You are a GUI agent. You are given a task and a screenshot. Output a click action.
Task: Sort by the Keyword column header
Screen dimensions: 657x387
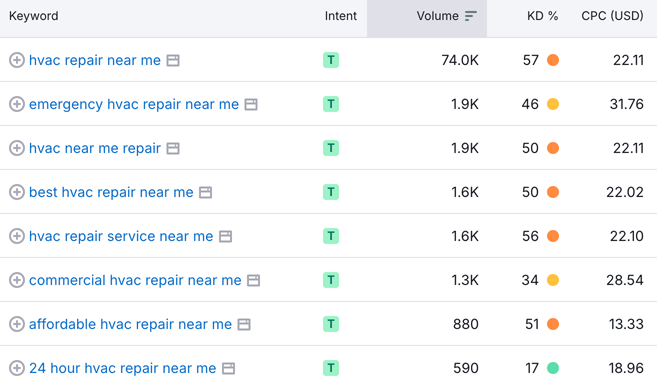(34, 16)
